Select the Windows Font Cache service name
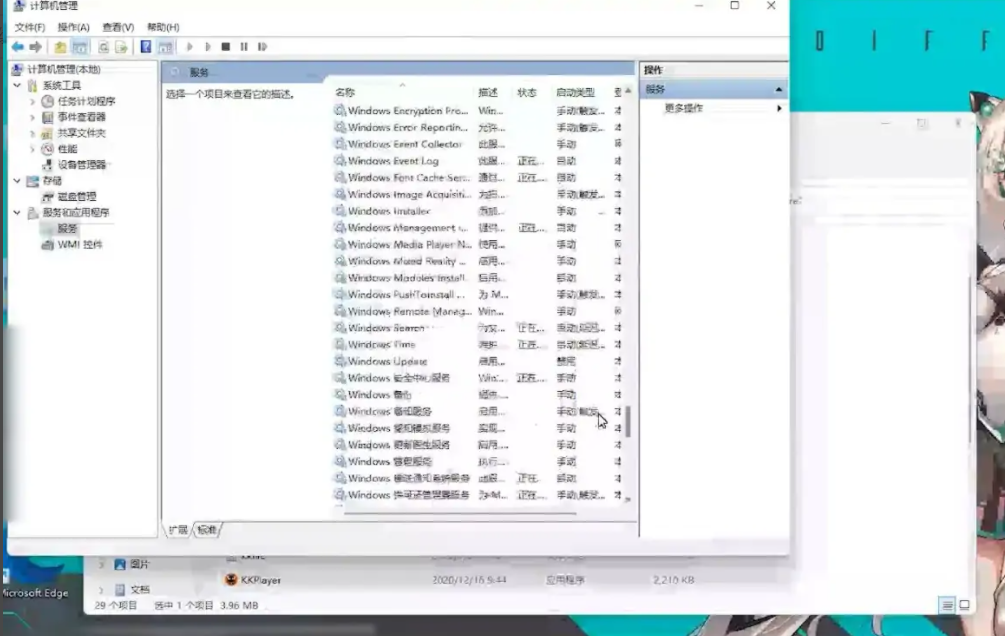The image size is (1005, 636). 409,178
